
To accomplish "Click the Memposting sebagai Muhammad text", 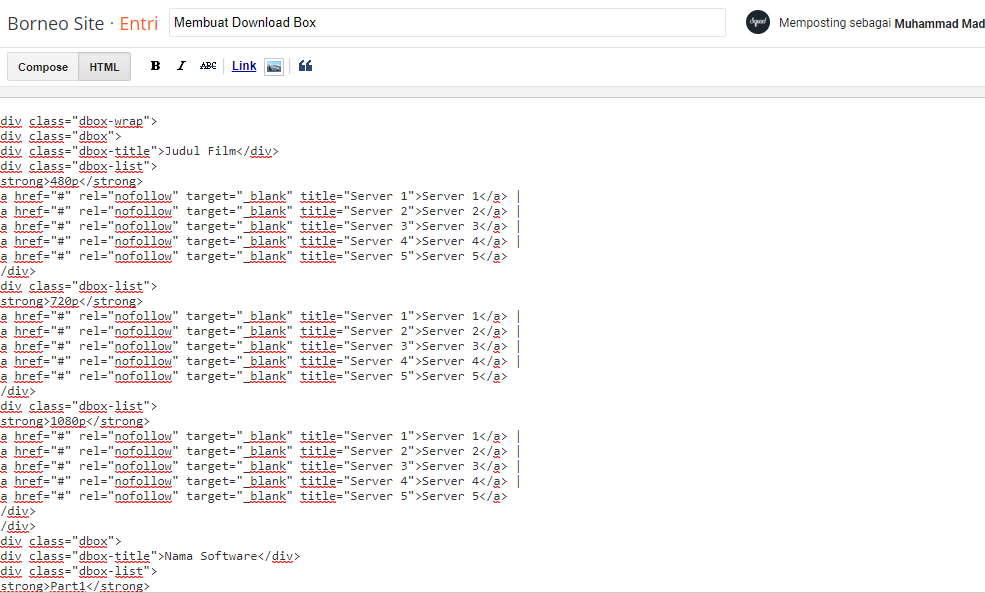I will point(880,22).
